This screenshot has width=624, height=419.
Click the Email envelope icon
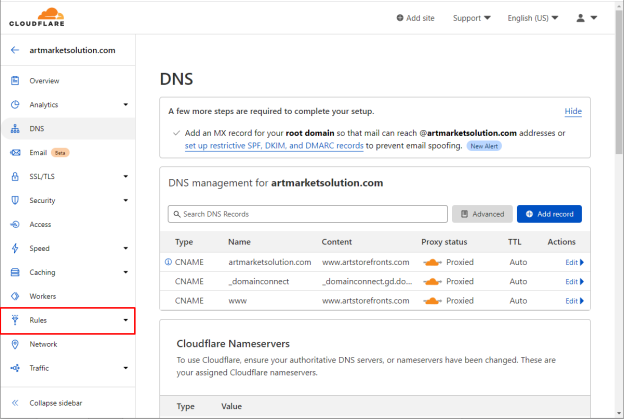15,152
